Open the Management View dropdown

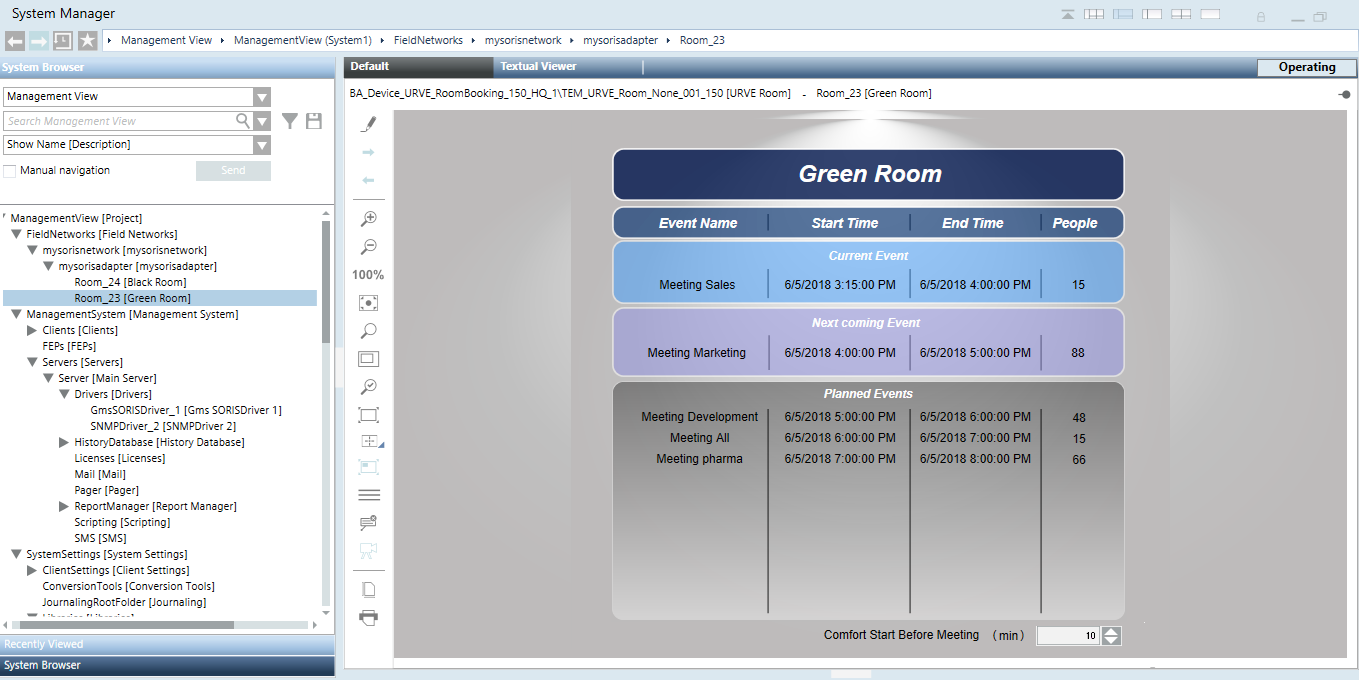click(x=261, y=97)
